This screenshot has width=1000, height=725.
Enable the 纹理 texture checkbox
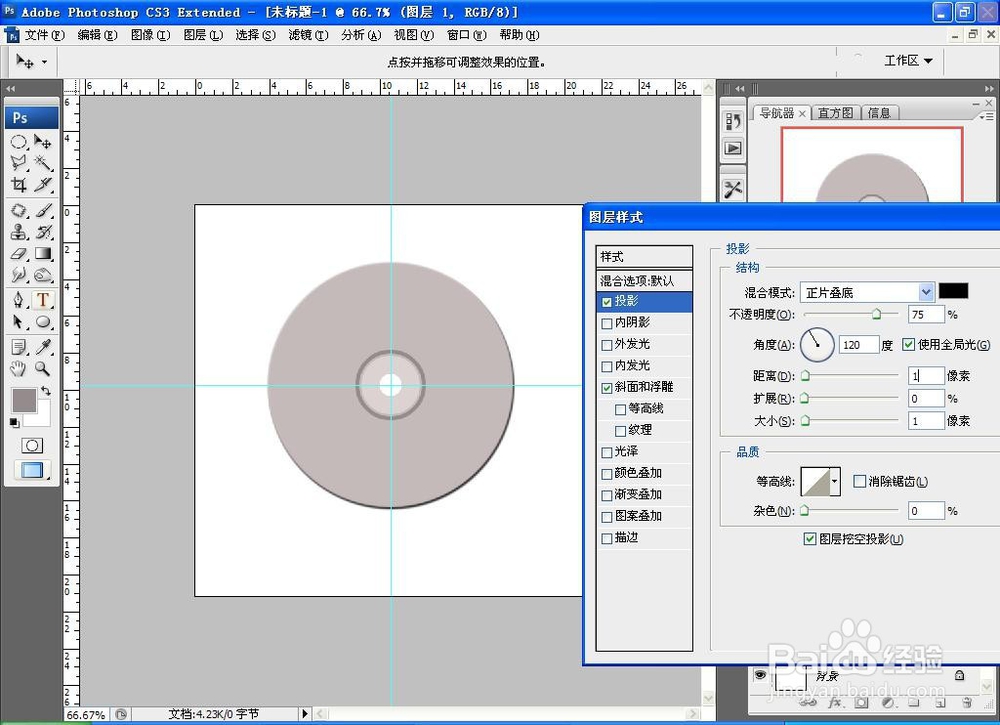[x=620, y=431]
